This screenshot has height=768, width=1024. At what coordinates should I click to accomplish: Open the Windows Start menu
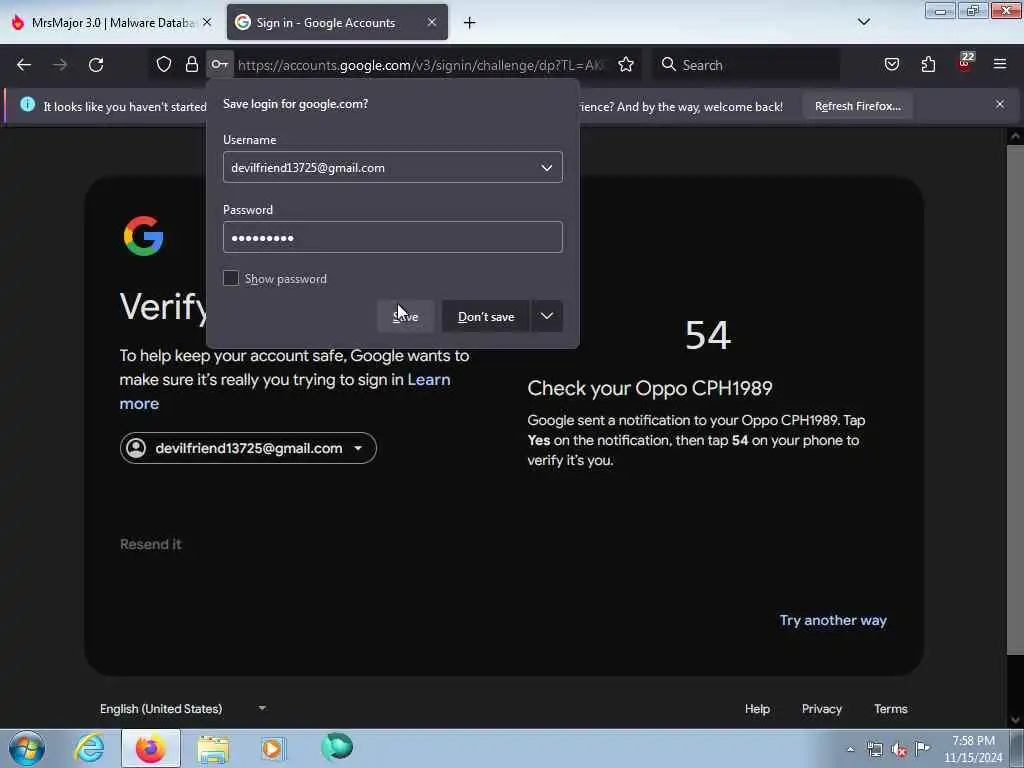click(x=27, y=748)
